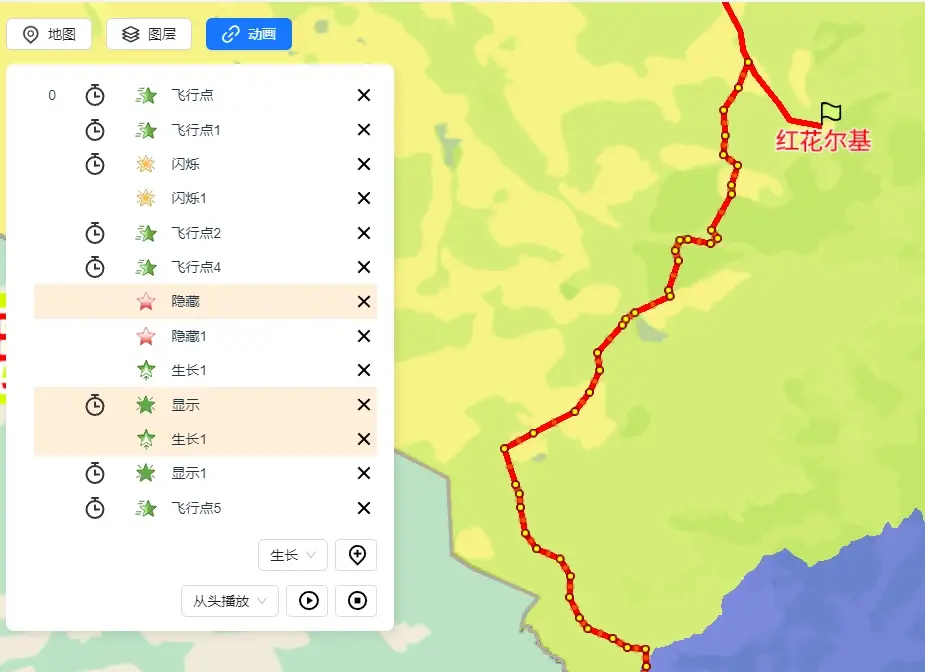Viewport: 925px width, 672px height.
Task: Click the flying star icon for 飞行点2
Action: pos(146,233)
